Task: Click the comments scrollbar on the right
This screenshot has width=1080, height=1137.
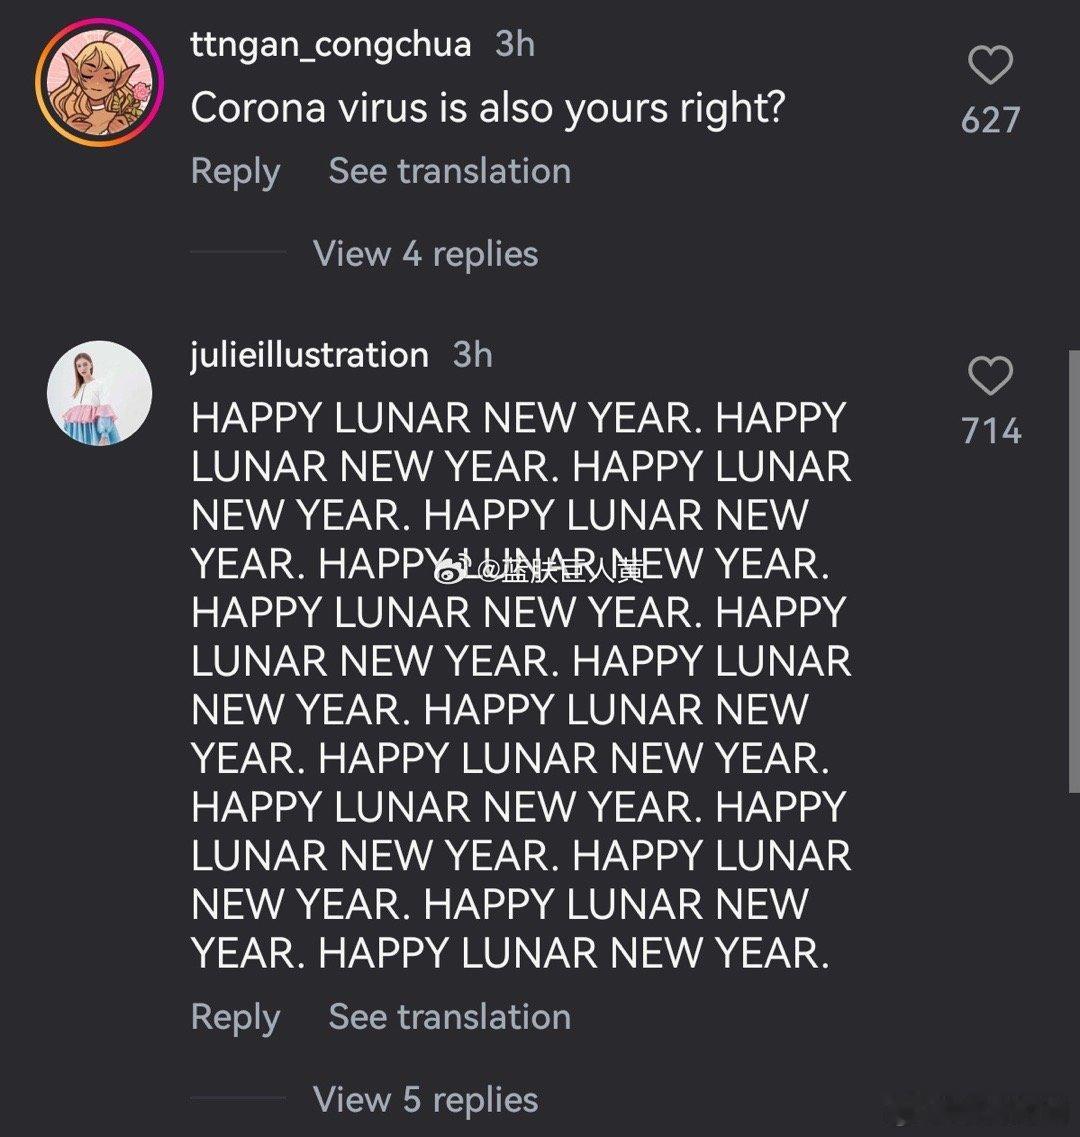Action: tap(1074, 570)
